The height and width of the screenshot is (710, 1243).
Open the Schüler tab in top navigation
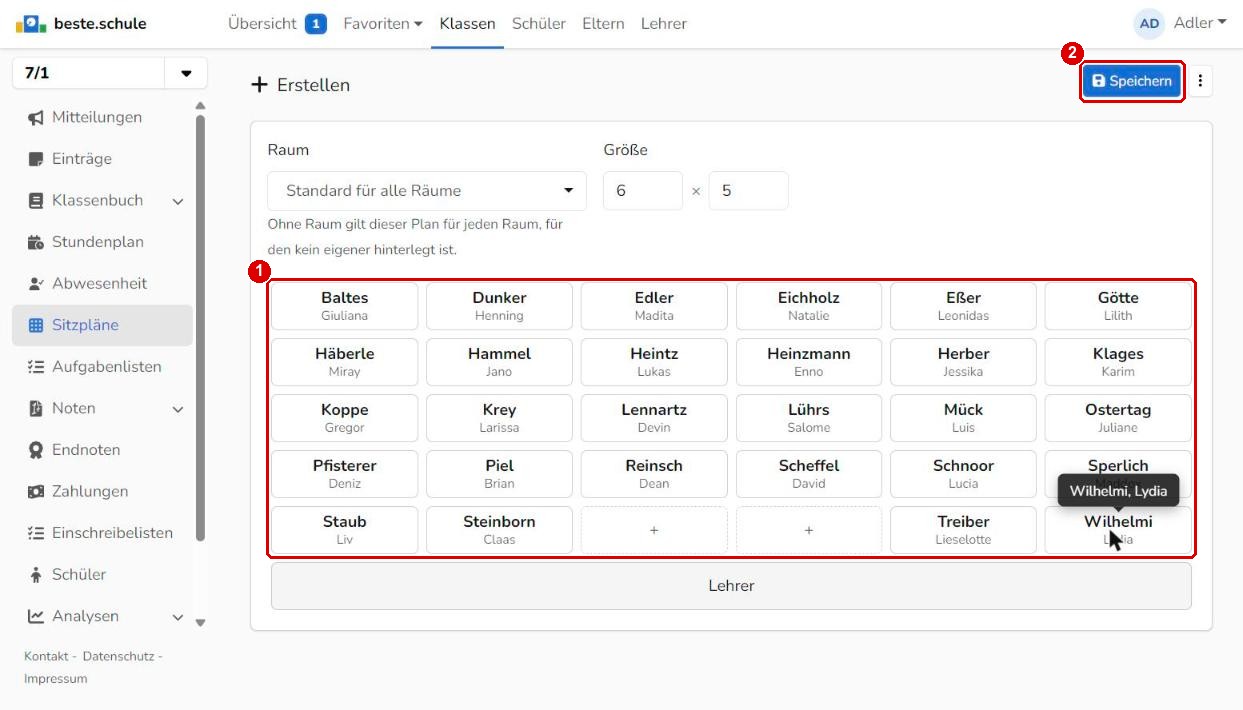point(539,23)
